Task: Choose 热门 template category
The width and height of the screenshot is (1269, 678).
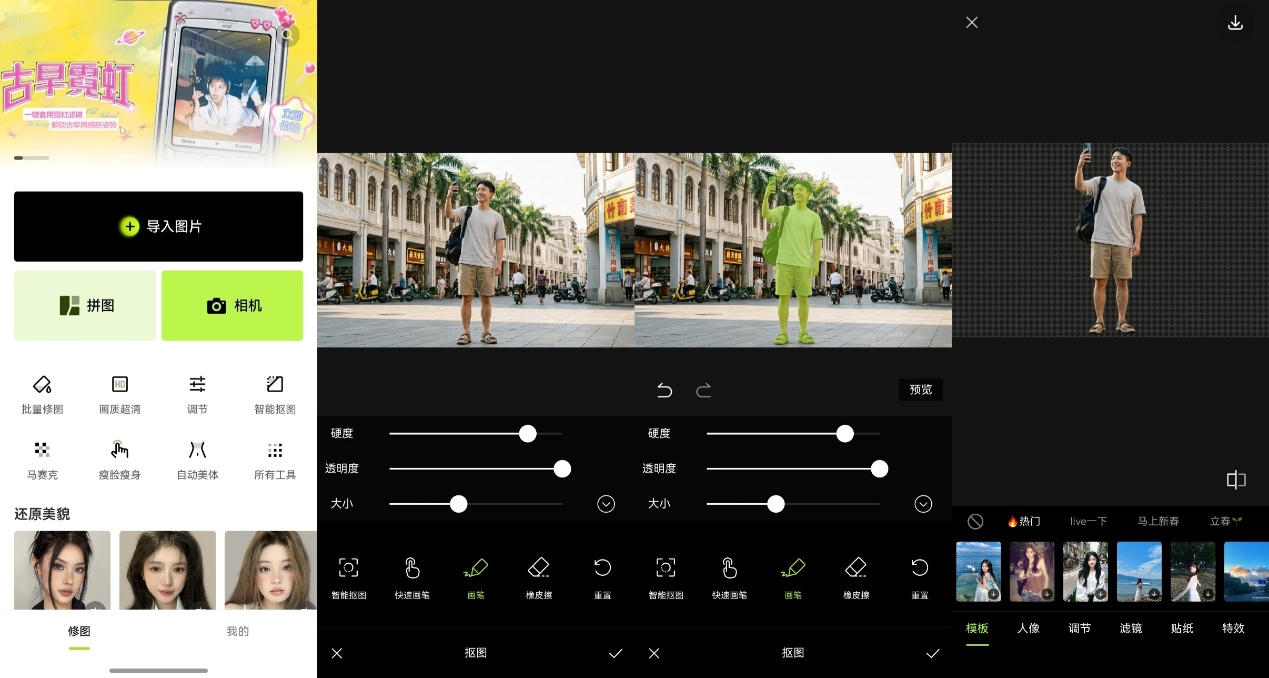Action: (1023, 521)
